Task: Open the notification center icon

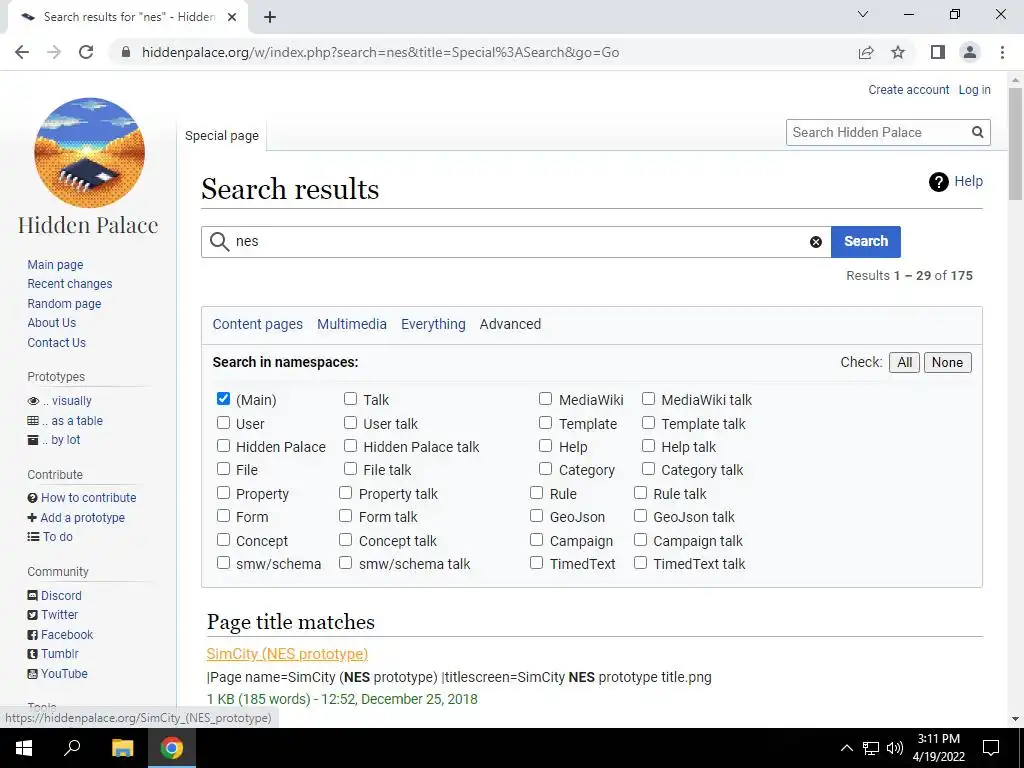Action: (x=991, y=748)
